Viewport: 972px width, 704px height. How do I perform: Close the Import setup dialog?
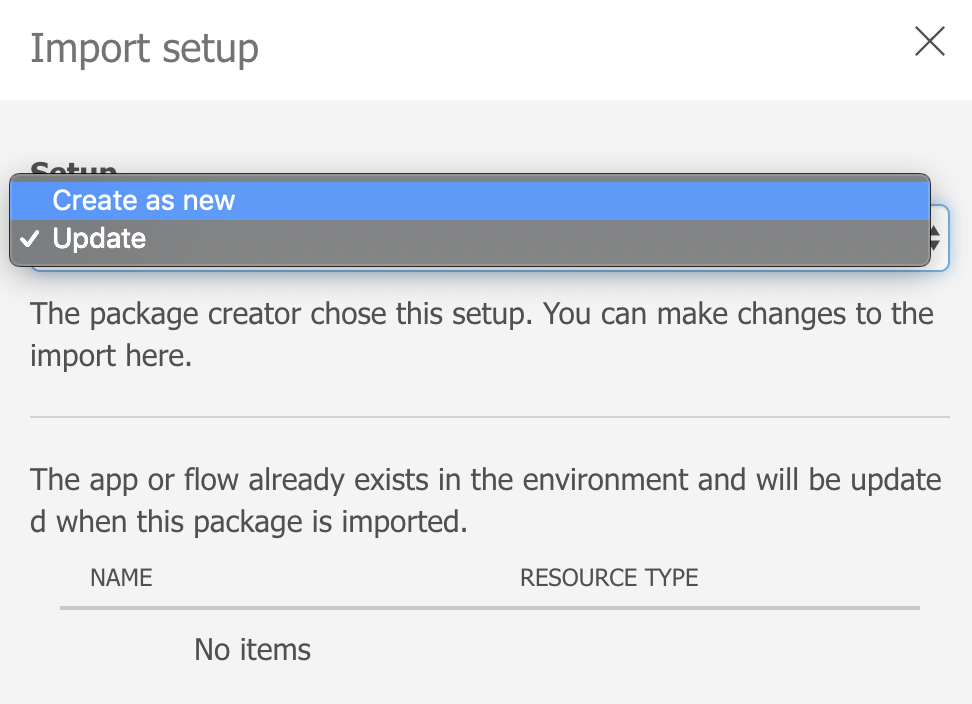(x=930, y=42)
